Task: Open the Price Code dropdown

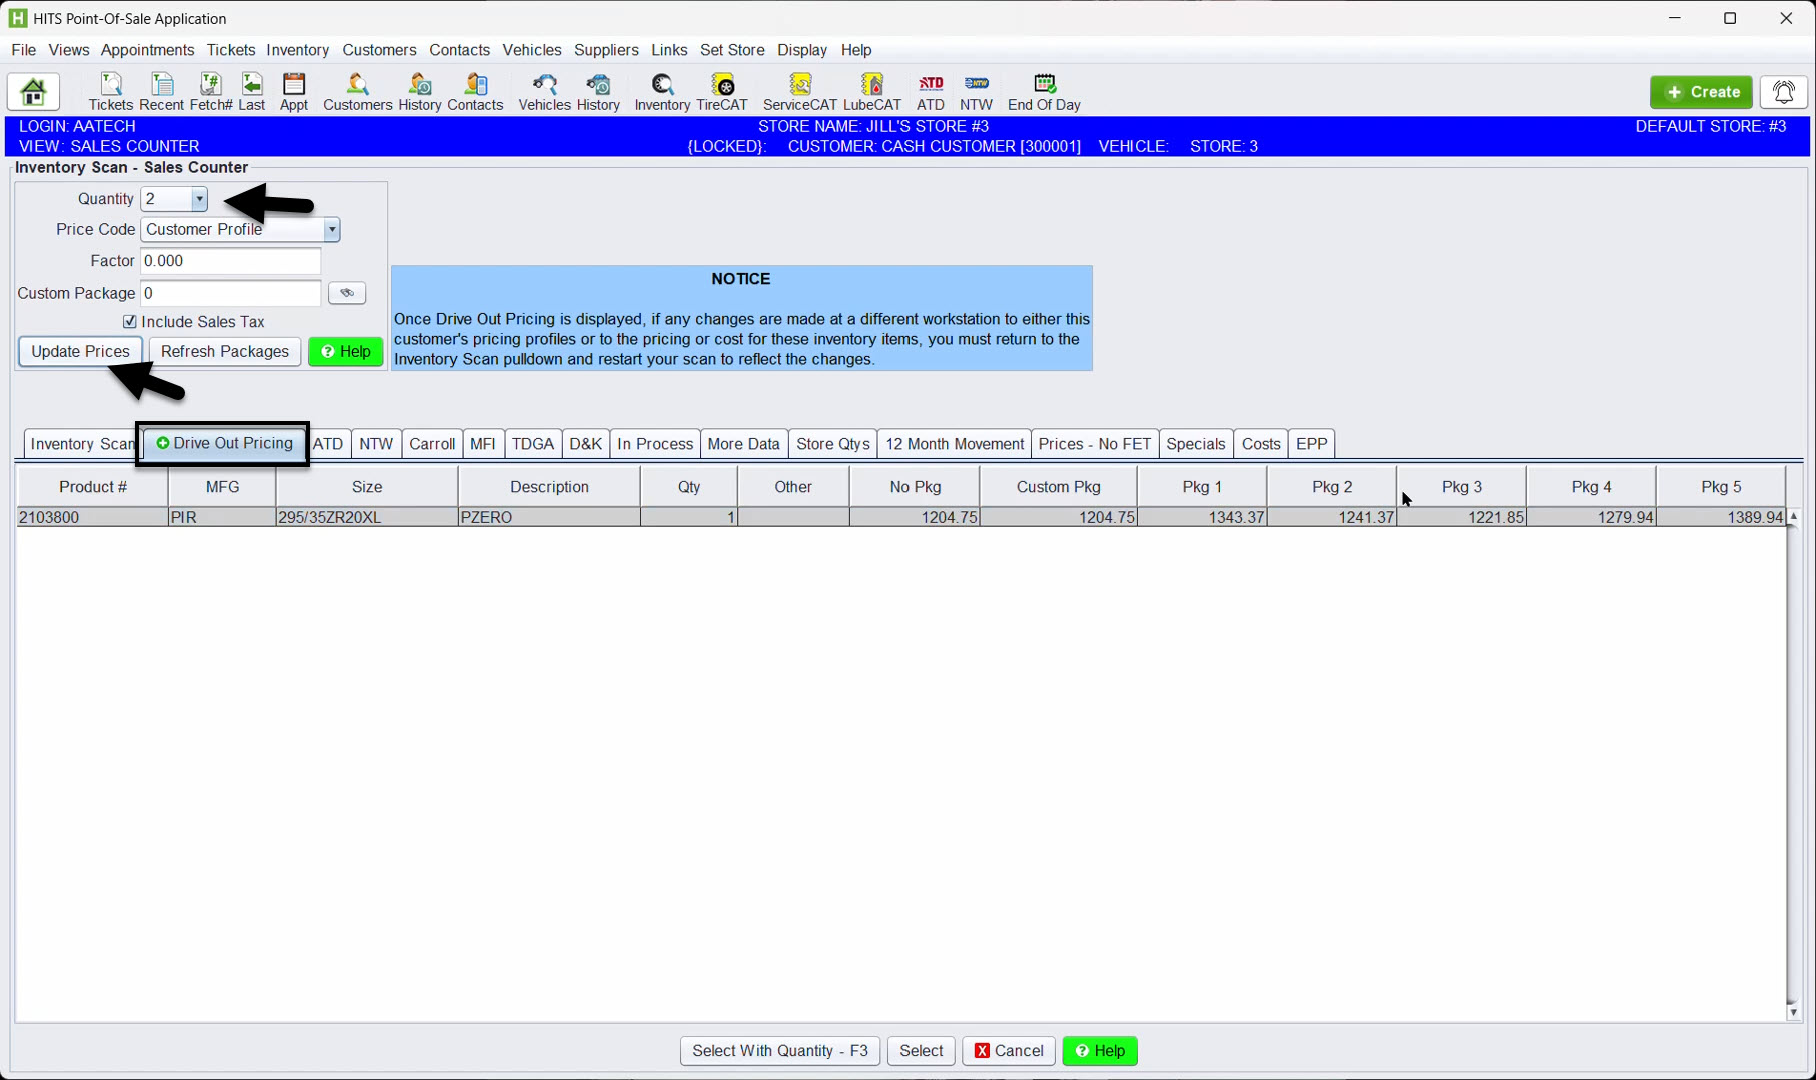Action: (x=331, y=230)
